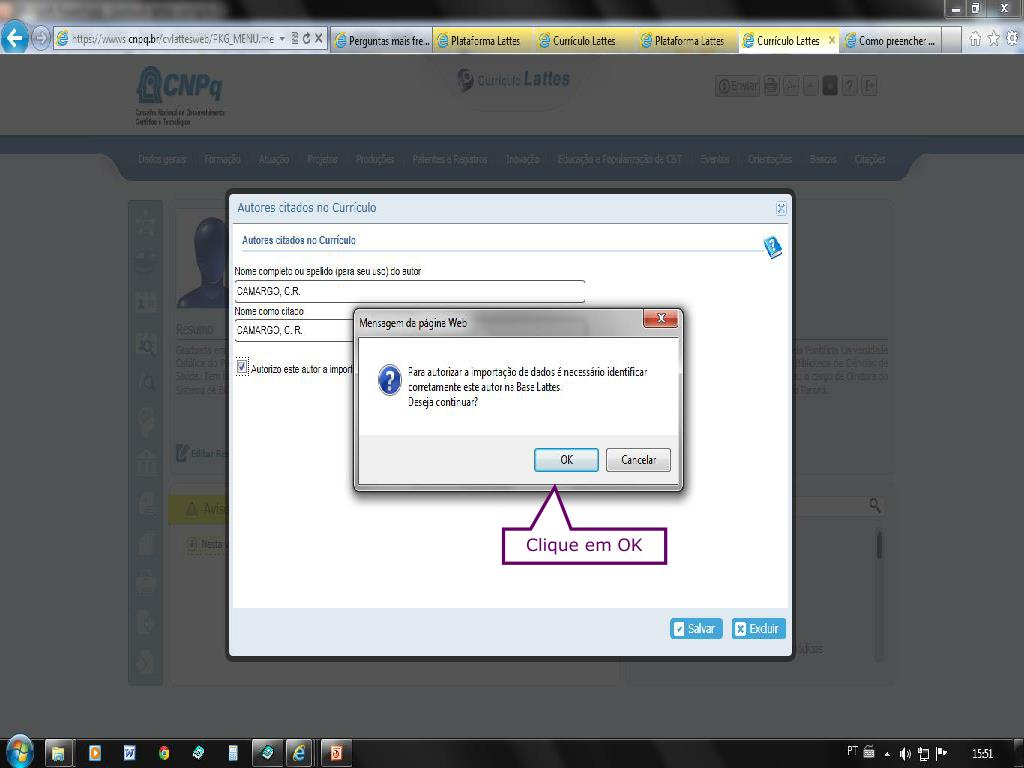
Task: Switch to the second Plataforma Lattes tab
Action: pyautogui.click(x=688, y=40)
